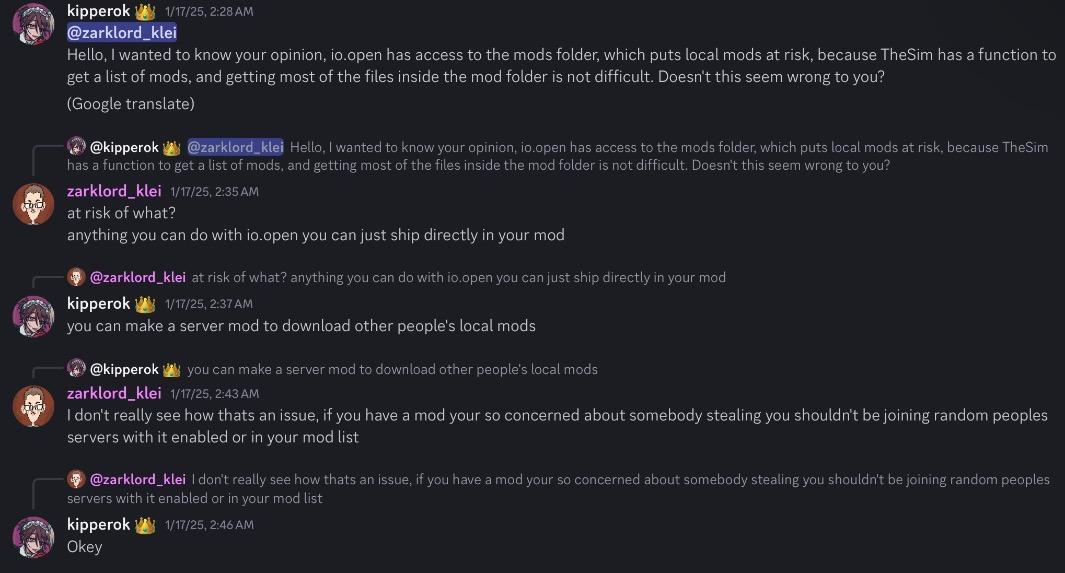The image size is (1065, 573).
Task: Click the small kipperok avatar in the first reply preview
Action: (x=76, y=146)
